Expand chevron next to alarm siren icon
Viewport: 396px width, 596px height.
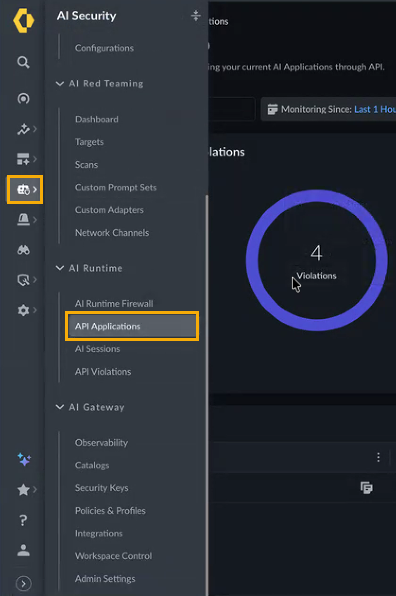click(35, 219)
